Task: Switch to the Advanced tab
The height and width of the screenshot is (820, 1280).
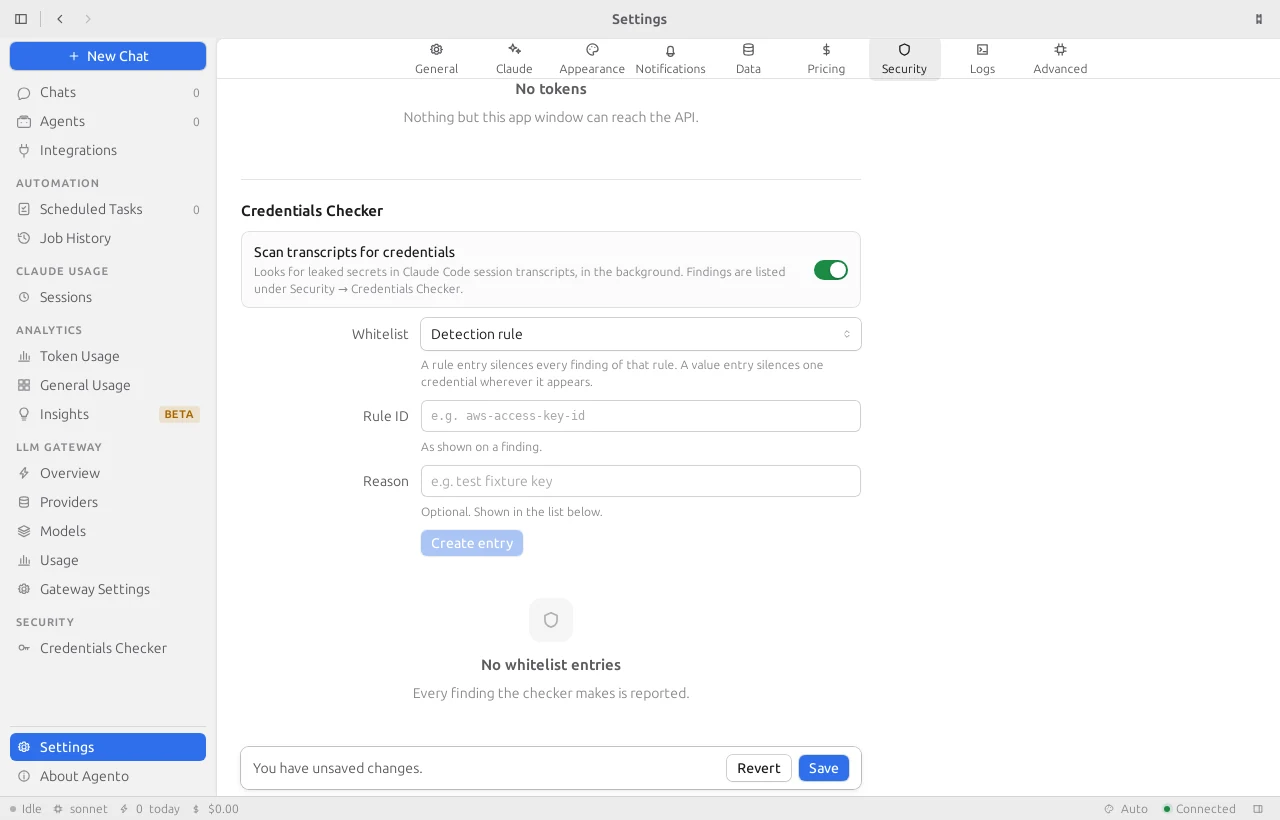Action: [x=1060, y=59]
